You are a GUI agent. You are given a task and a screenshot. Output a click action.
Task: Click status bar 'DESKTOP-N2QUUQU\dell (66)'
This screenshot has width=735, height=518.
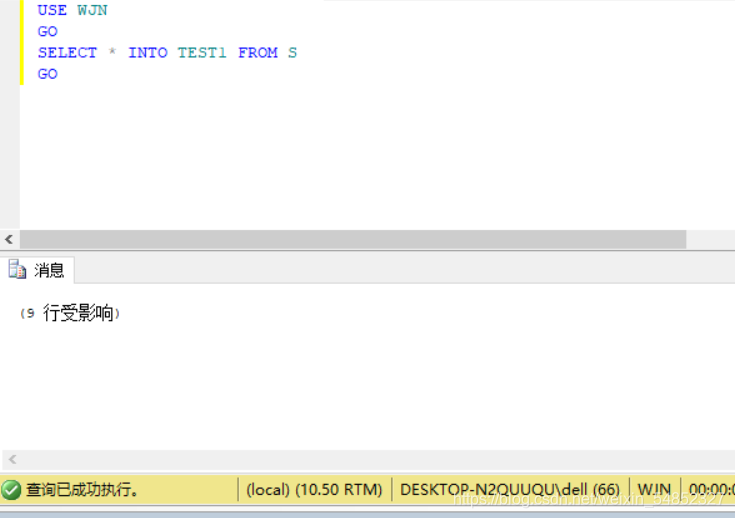510,490
